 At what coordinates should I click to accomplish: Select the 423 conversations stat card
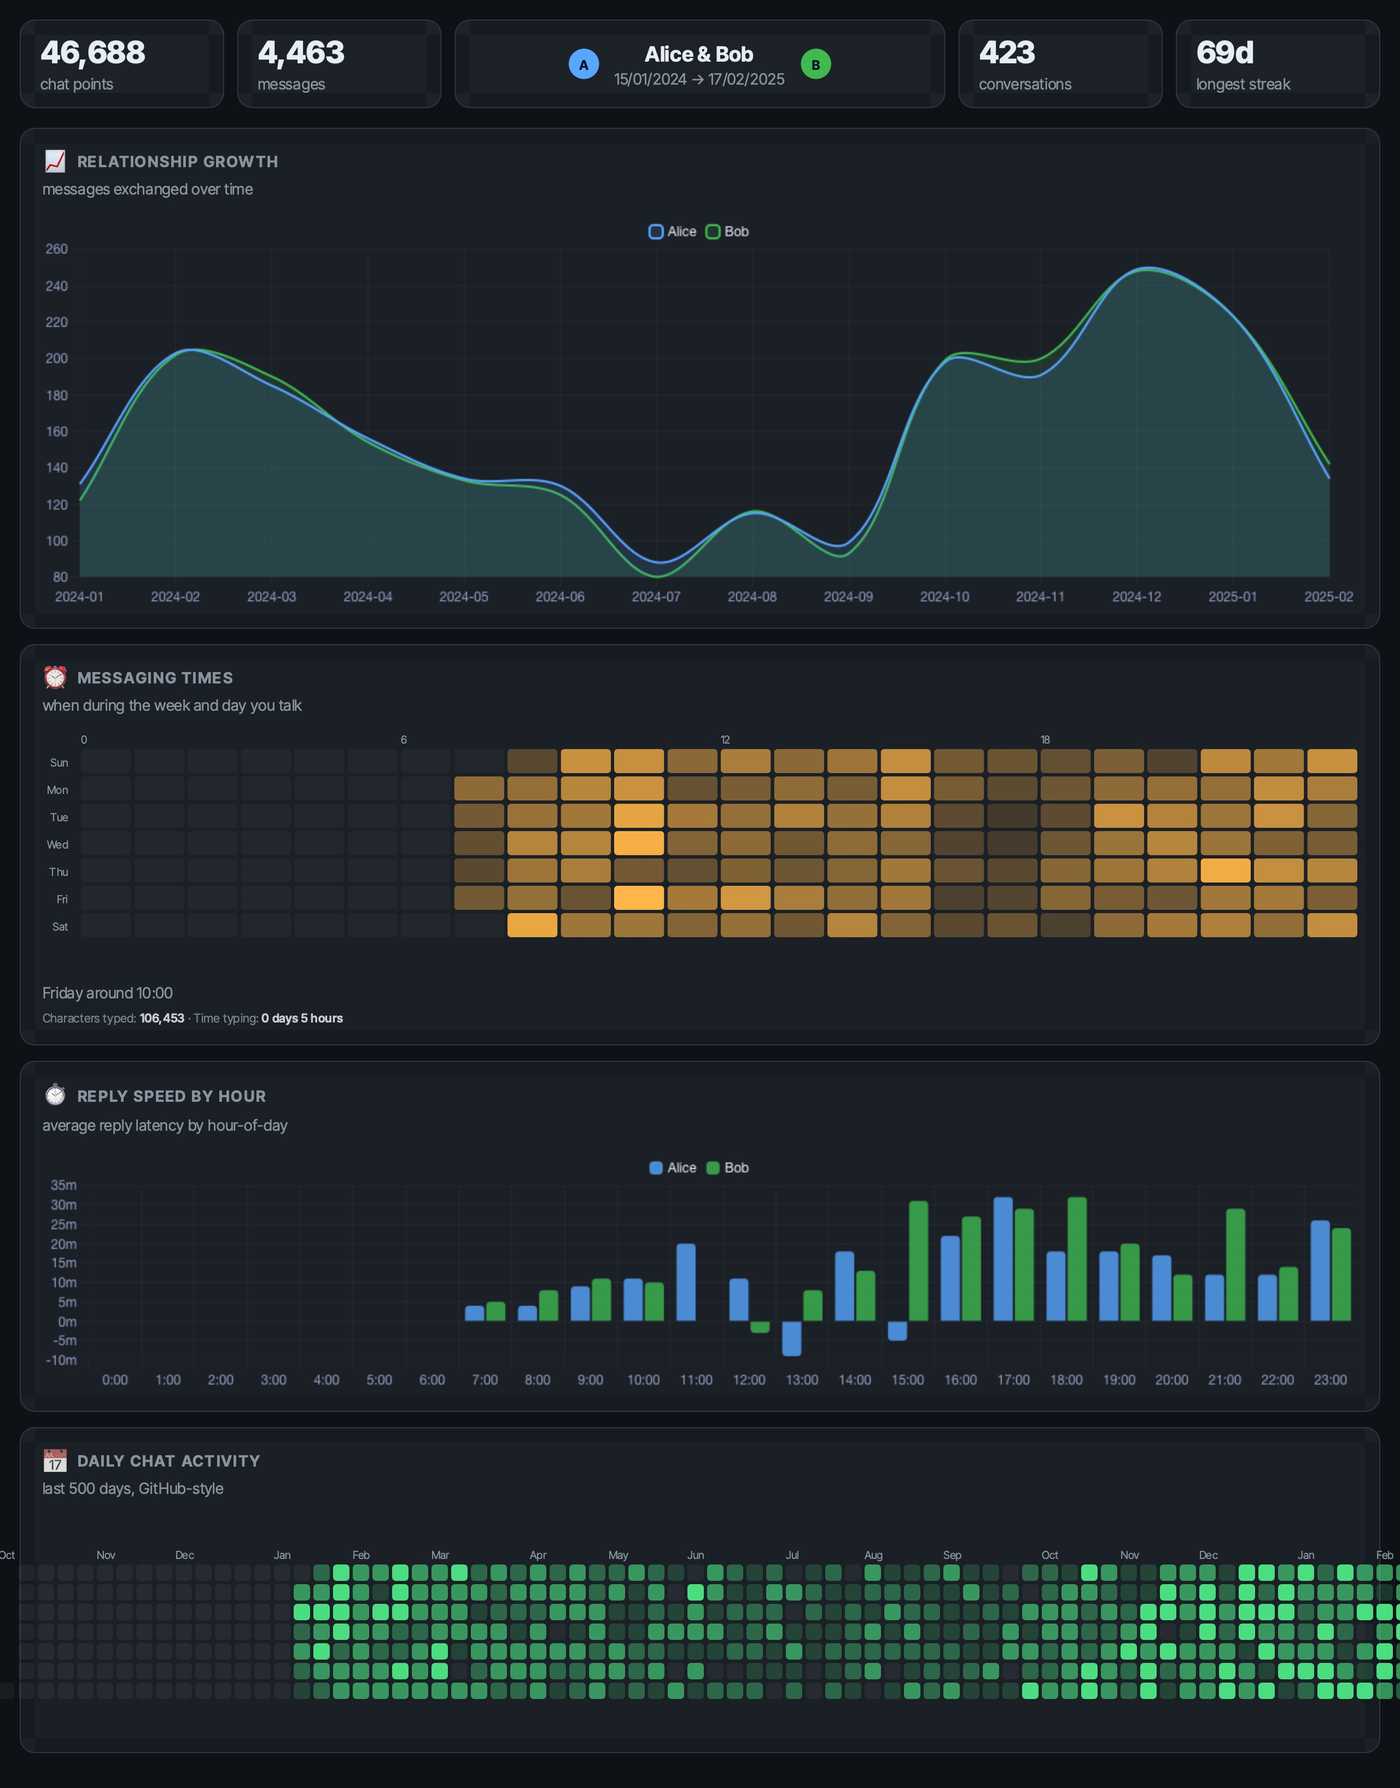tap(1060, 64)
